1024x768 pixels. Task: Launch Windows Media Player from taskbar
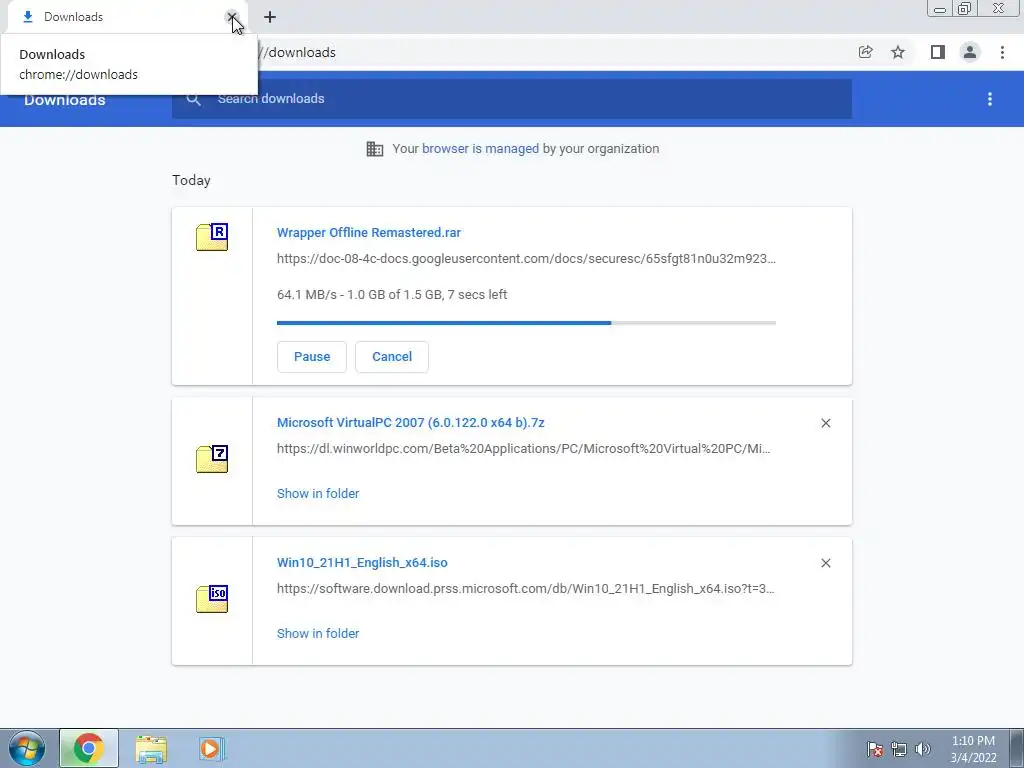click(x=212, y=748)
